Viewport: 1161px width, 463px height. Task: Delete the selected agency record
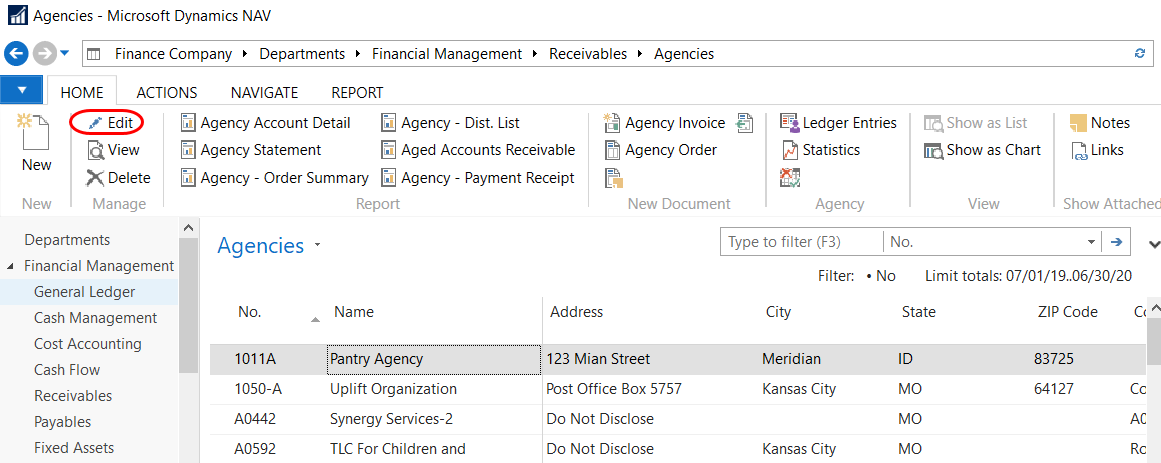[x=96, y=178]
